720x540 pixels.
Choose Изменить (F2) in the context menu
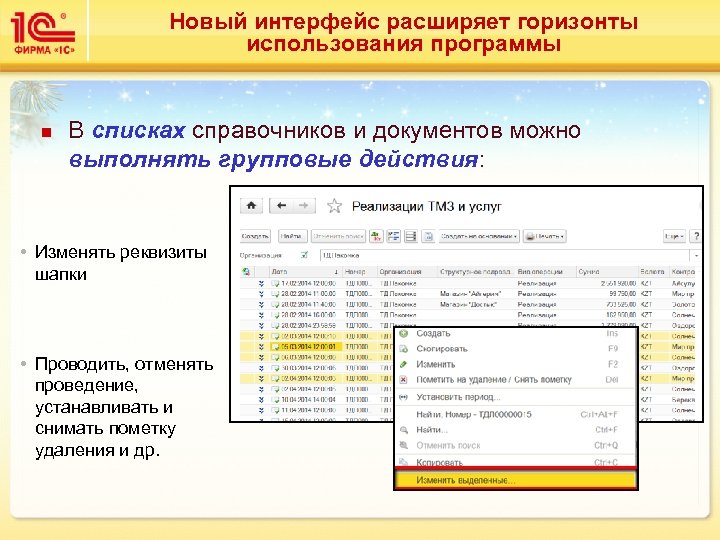click(516, 365)
